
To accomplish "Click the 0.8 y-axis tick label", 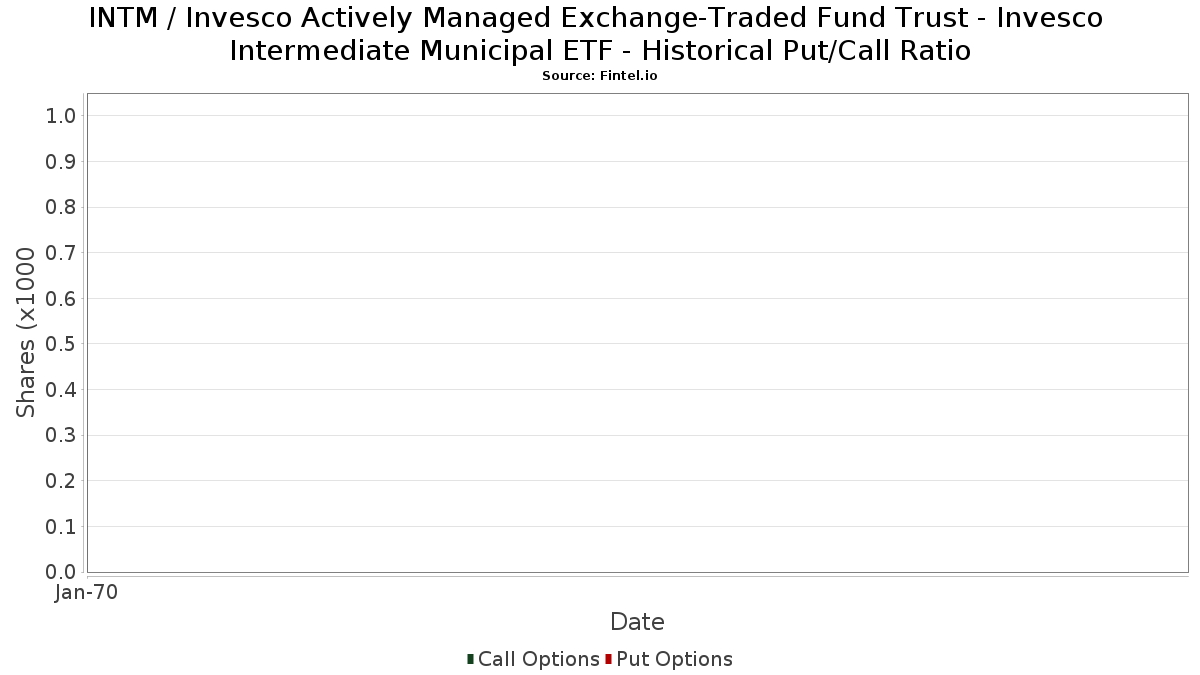I will [61, 207].
